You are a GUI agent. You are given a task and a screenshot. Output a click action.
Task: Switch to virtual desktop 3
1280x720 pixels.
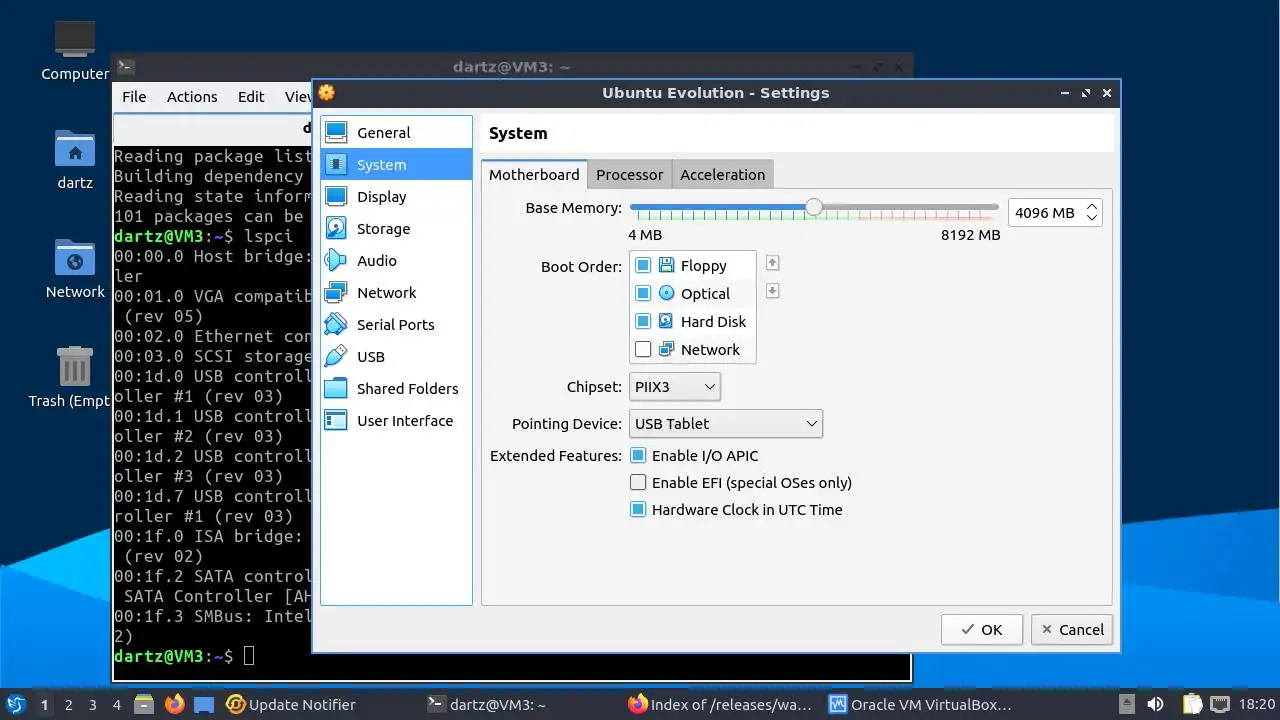click(93, 705)
